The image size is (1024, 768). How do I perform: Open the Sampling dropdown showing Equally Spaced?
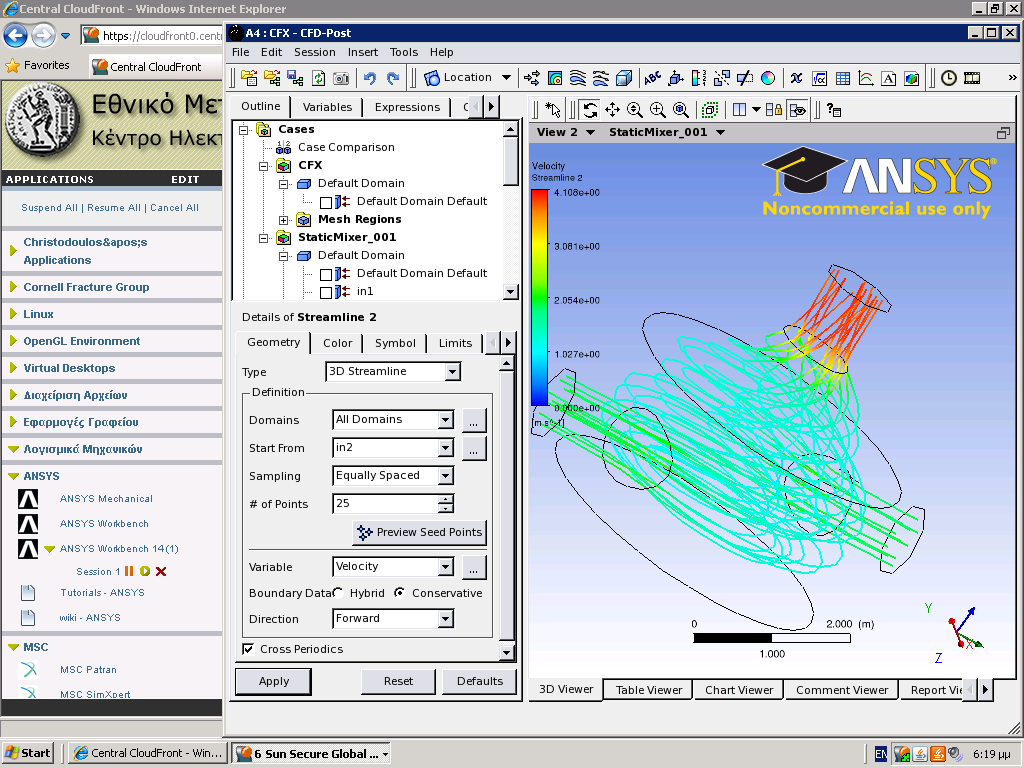point(446,476)
